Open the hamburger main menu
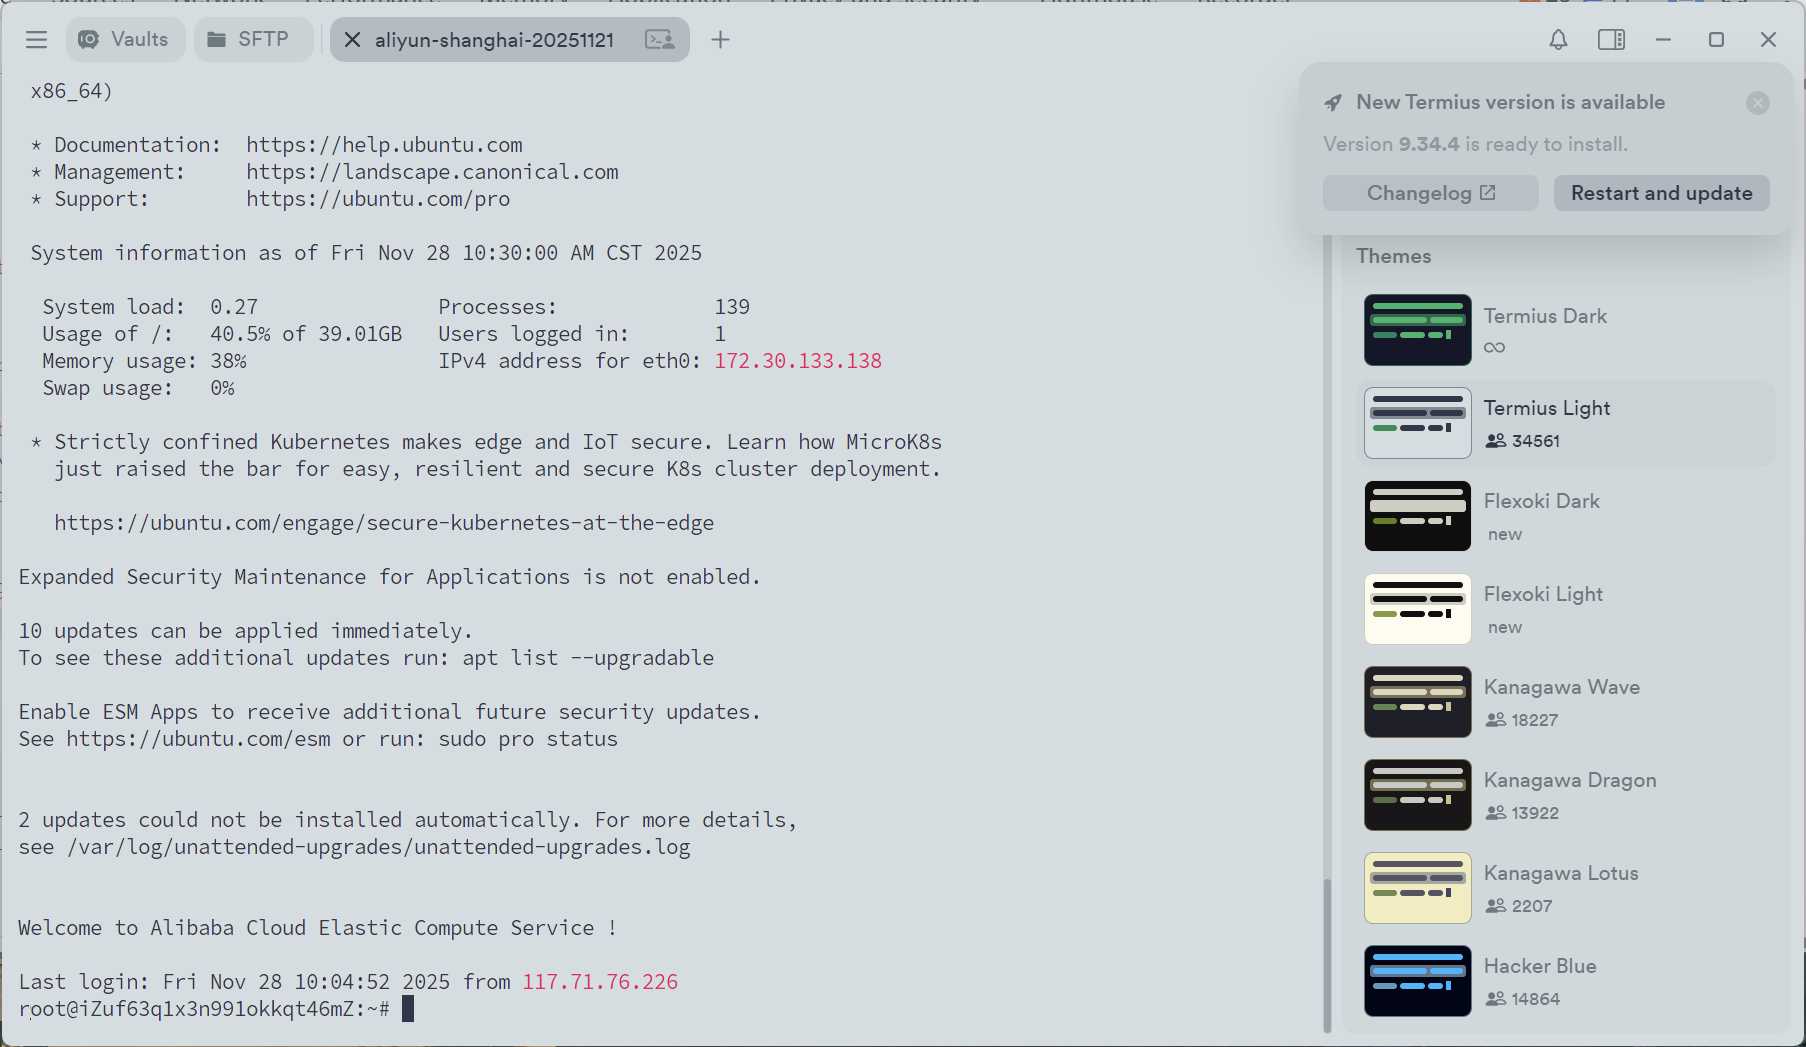1806x1047 pixels. (x=37, y=40)
